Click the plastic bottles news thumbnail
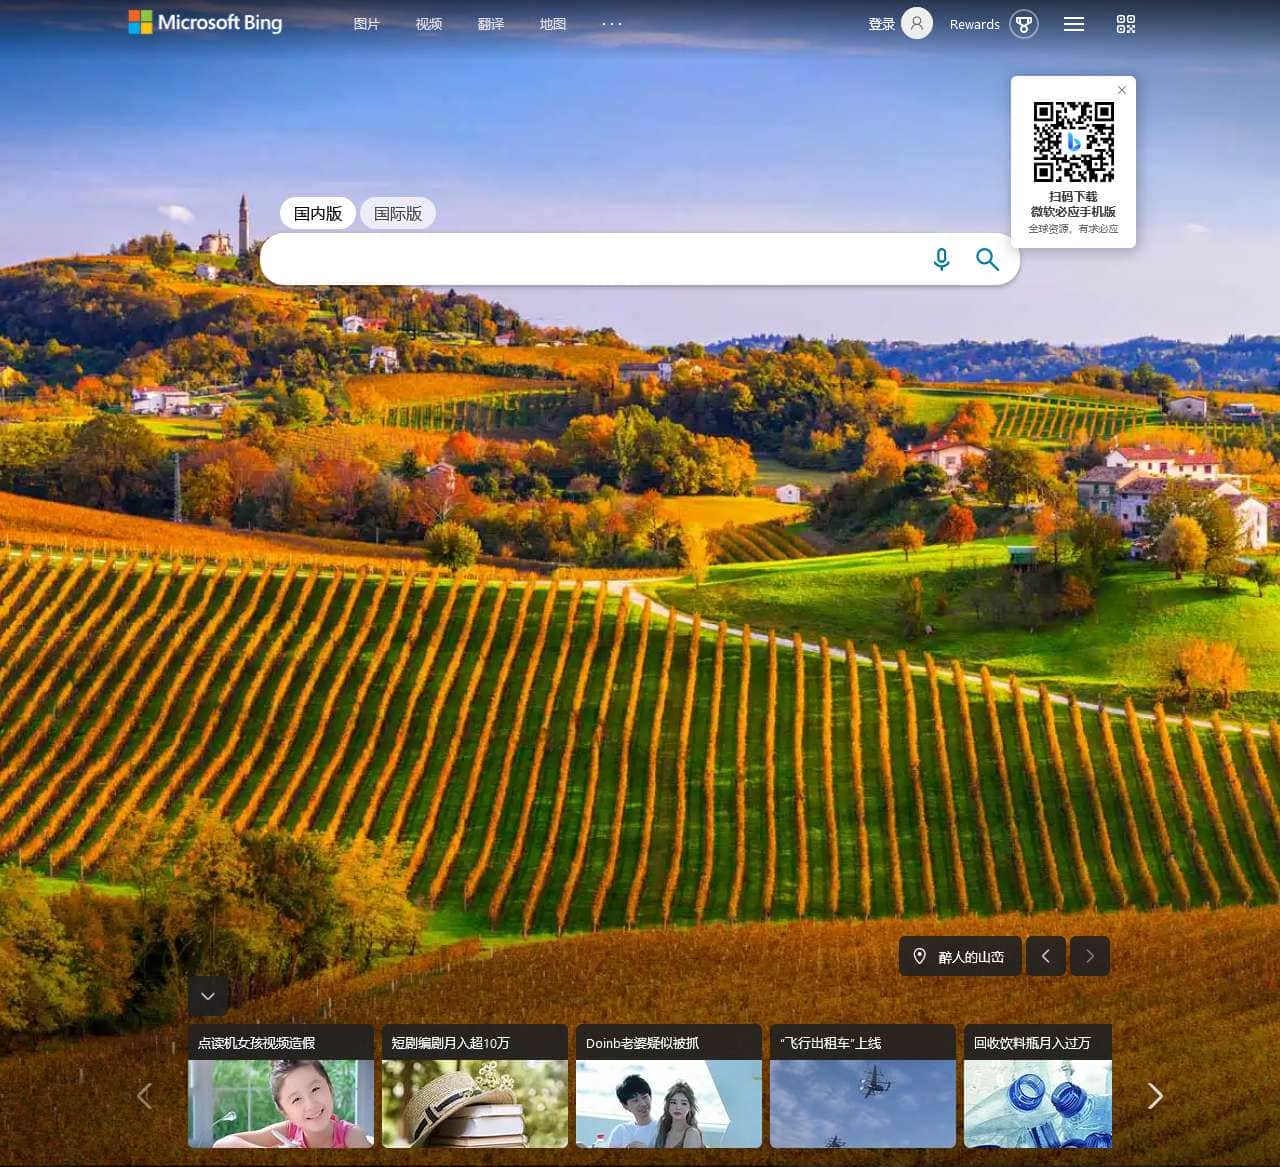This screenshot has height=1167, width=1280. (x=1038, y=1104)
